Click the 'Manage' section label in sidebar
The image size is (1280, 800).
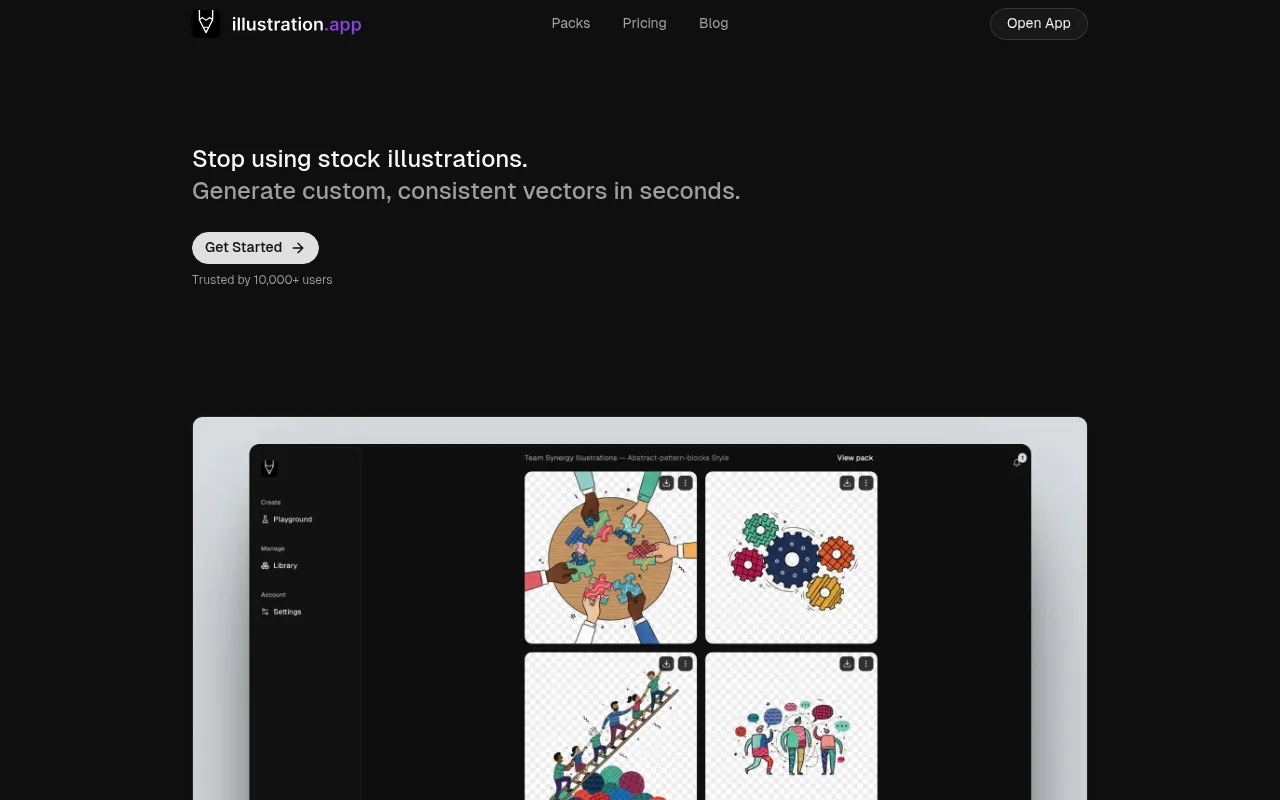pyautogui.click(x=273, y=548)
